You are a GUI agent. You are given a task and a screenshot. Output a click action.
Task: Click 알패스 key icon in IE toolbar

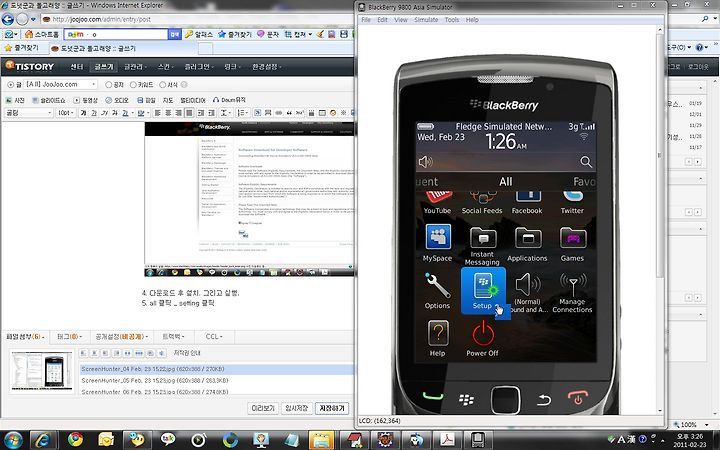tap(199, 34)
